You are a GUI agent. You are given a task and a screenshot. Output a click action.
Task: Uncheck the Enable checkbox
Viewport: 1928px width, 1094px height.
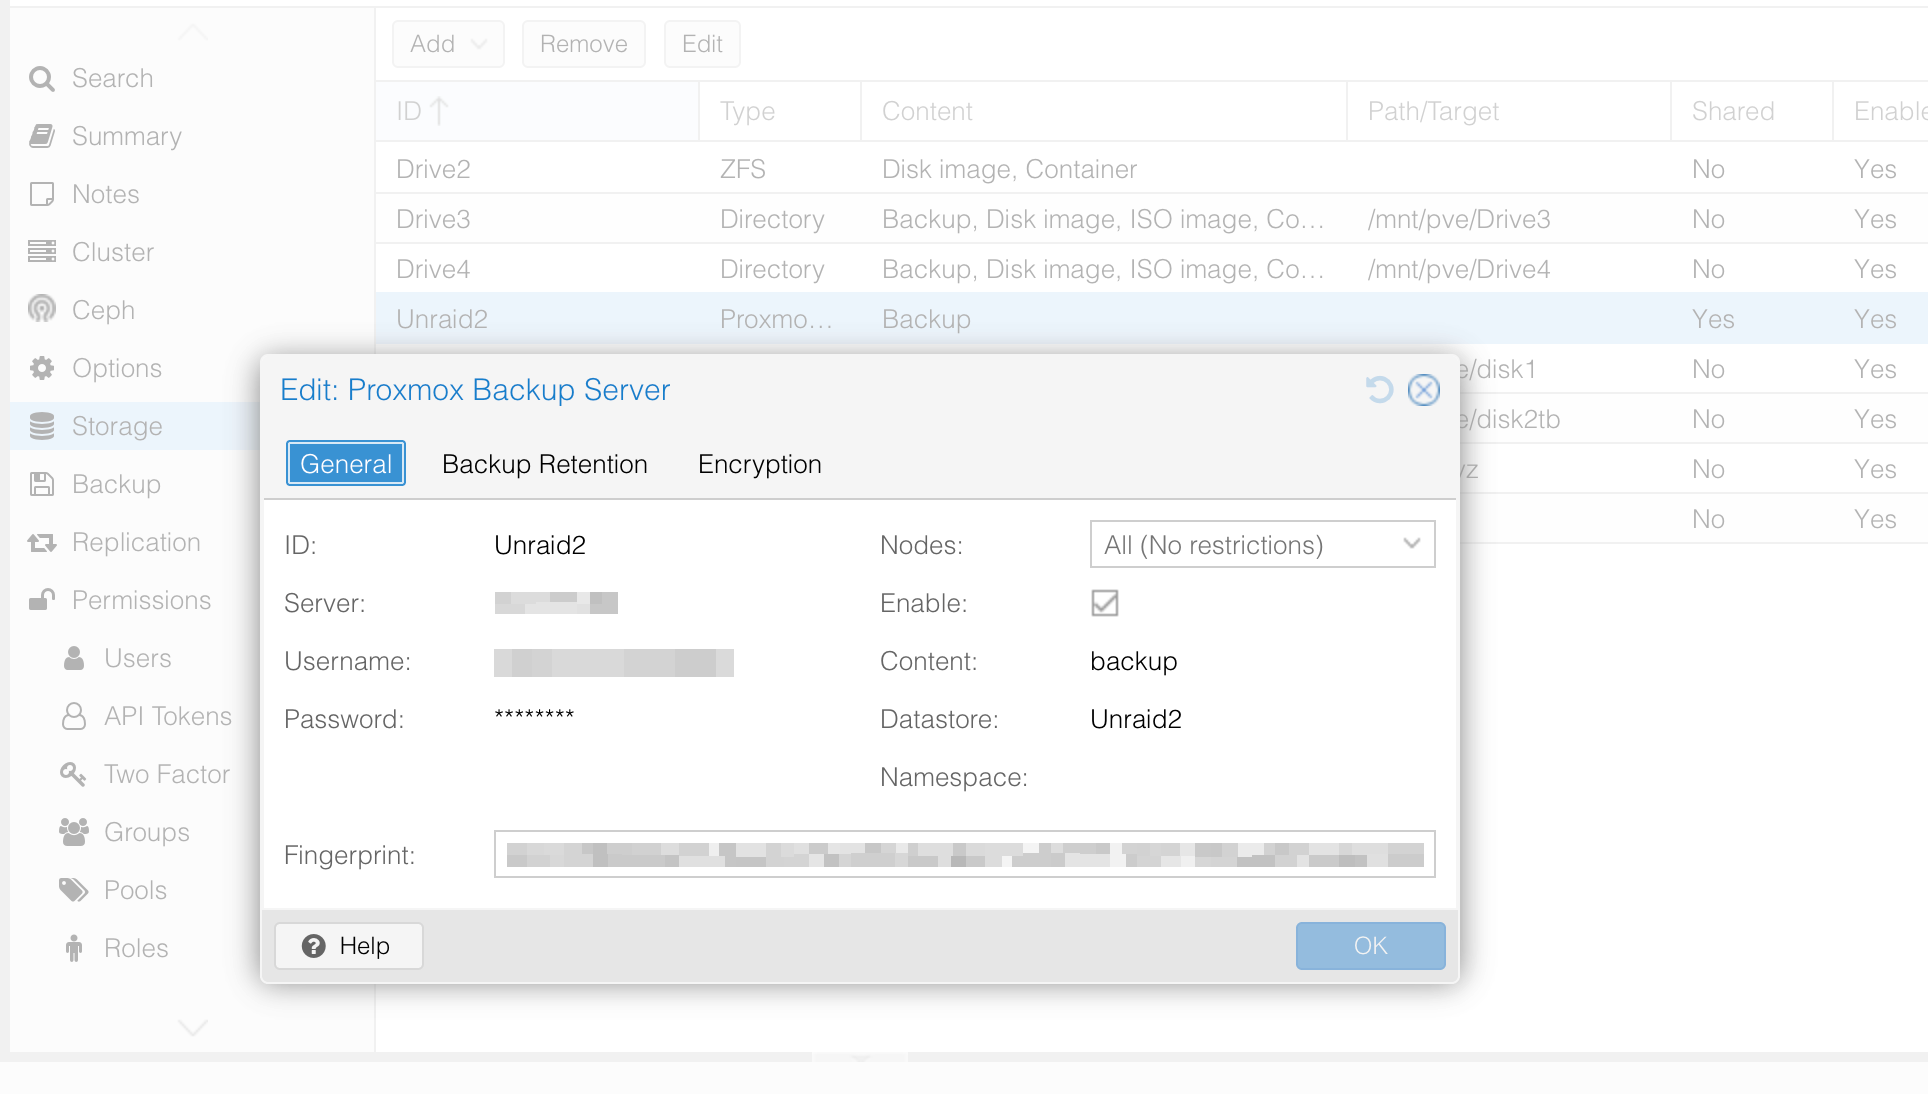tap(1102, 603)
